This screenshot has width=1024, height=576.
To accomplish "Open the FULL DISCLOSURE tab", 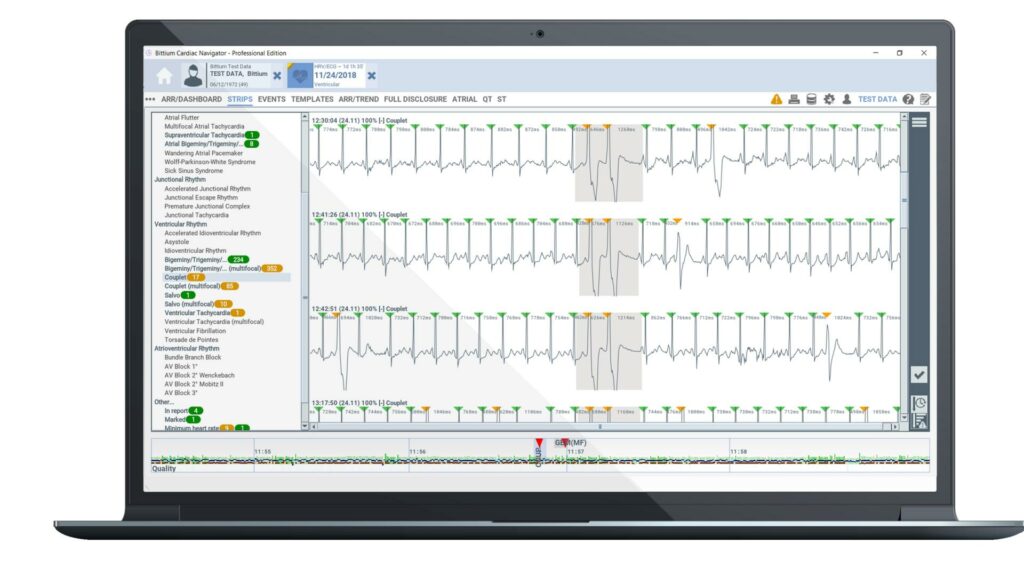I will (x=415, y=99).
